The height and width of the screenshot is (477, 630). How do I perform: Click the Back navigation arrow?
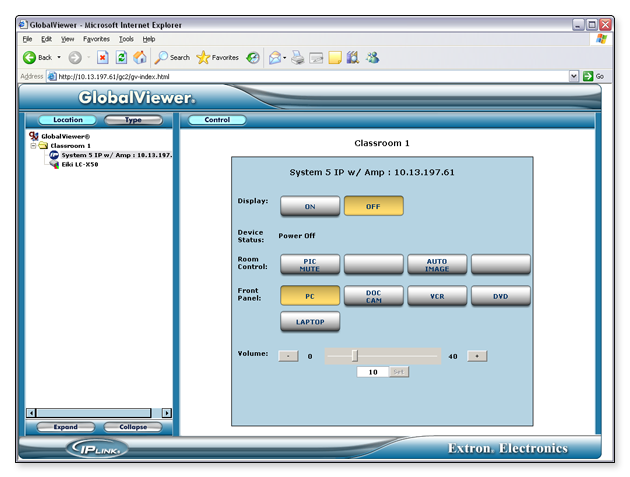click(x=30, y=58)
